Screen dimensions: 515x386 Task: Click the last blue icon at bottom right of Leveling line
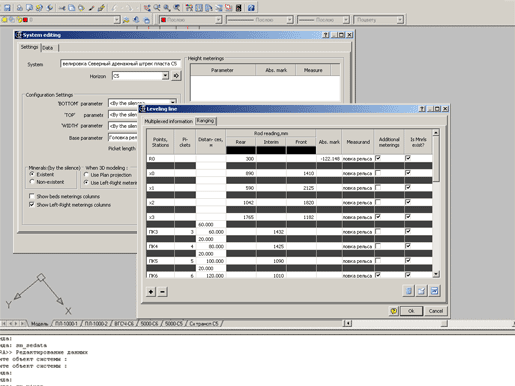434,291
